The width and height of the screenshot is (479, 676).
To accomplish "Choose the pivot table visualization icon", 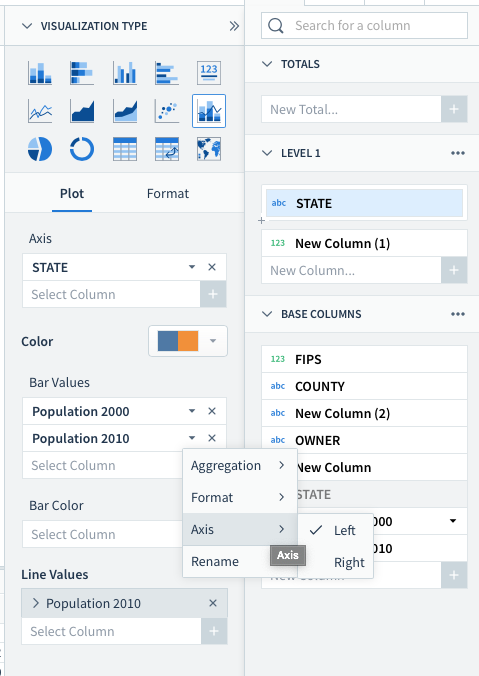I will tap(167, 149).
